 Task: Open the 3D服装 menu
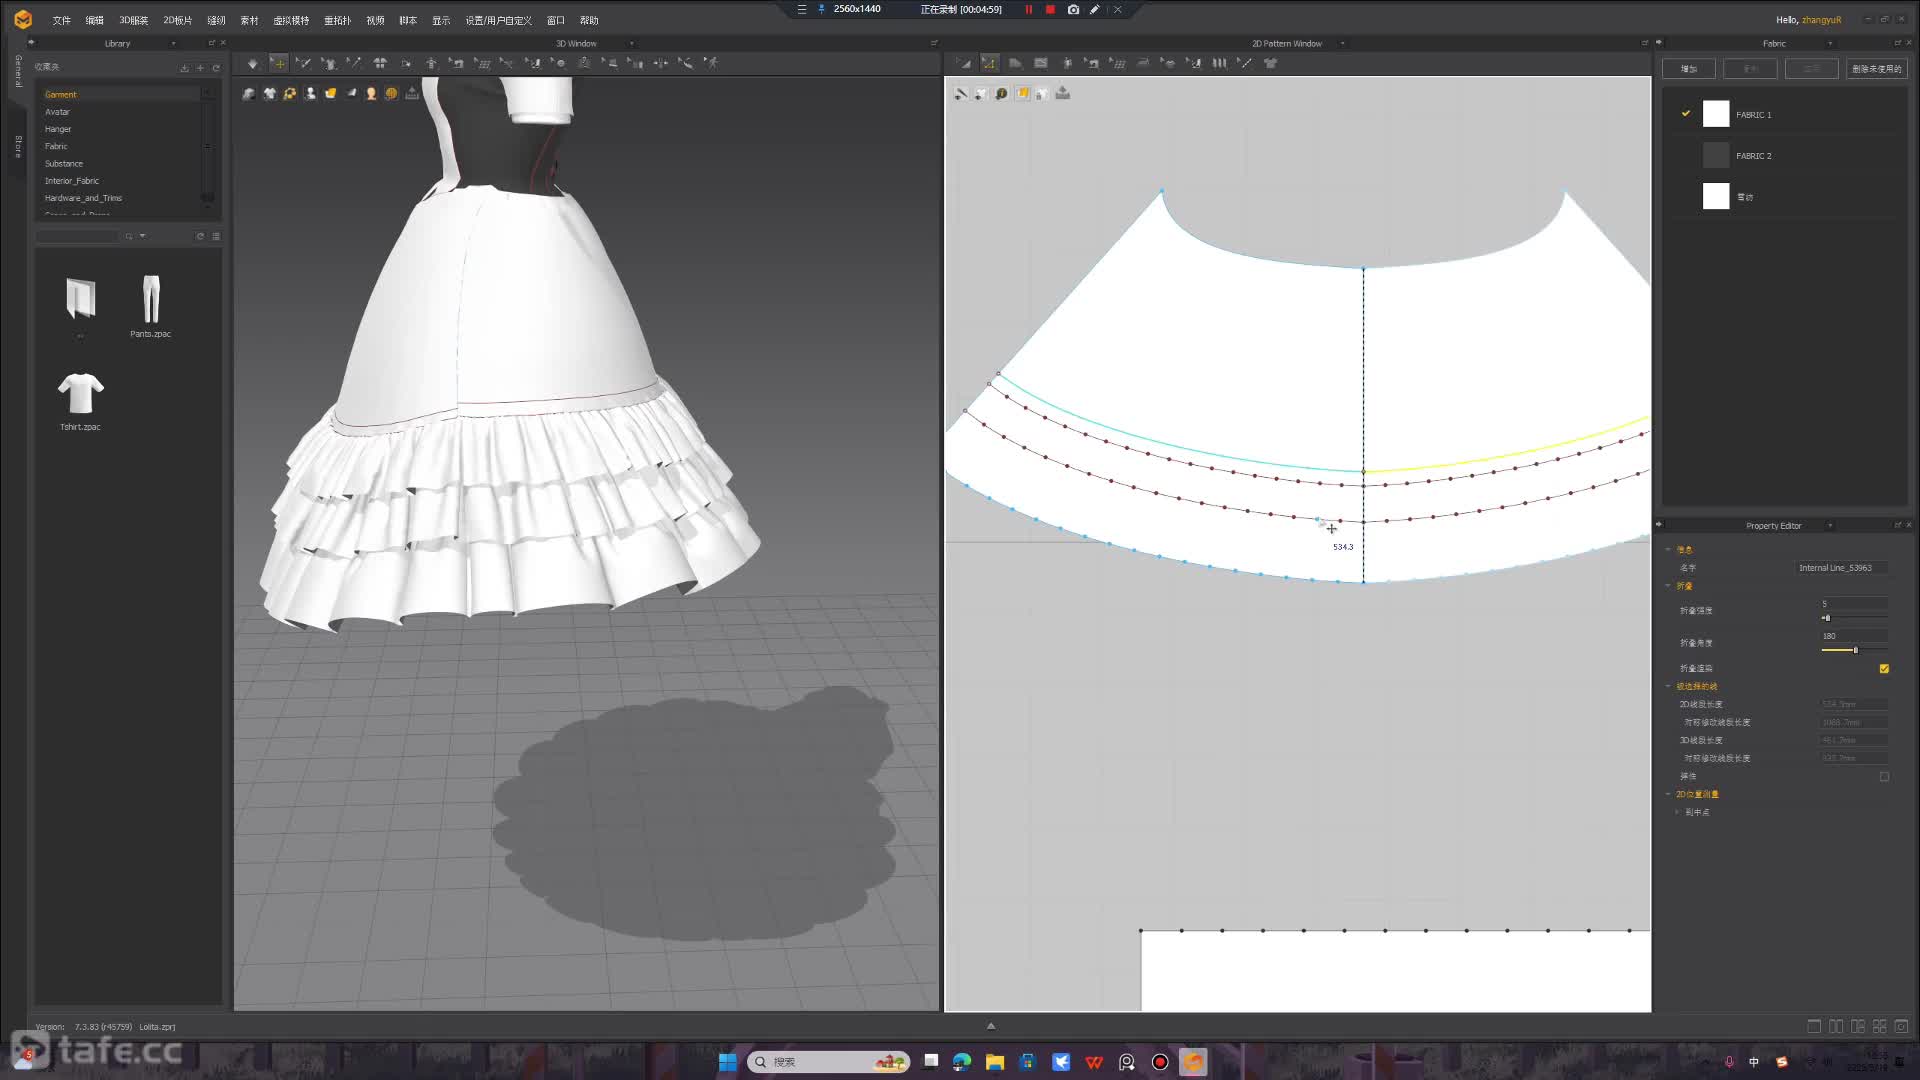(x=133, y=20)
